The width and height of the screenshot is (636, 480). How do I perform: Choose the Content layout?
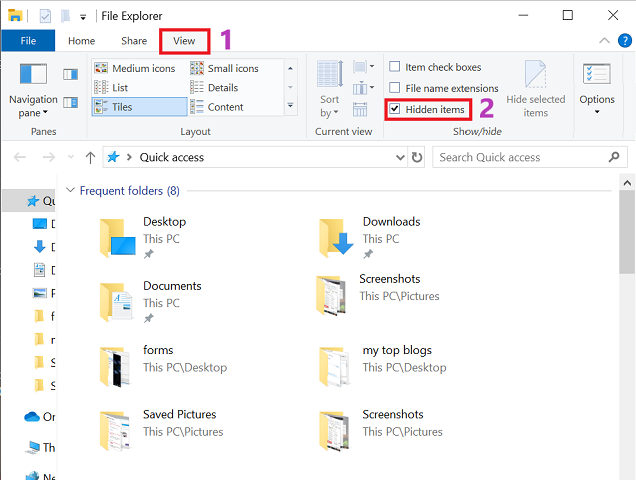[217, 107]
